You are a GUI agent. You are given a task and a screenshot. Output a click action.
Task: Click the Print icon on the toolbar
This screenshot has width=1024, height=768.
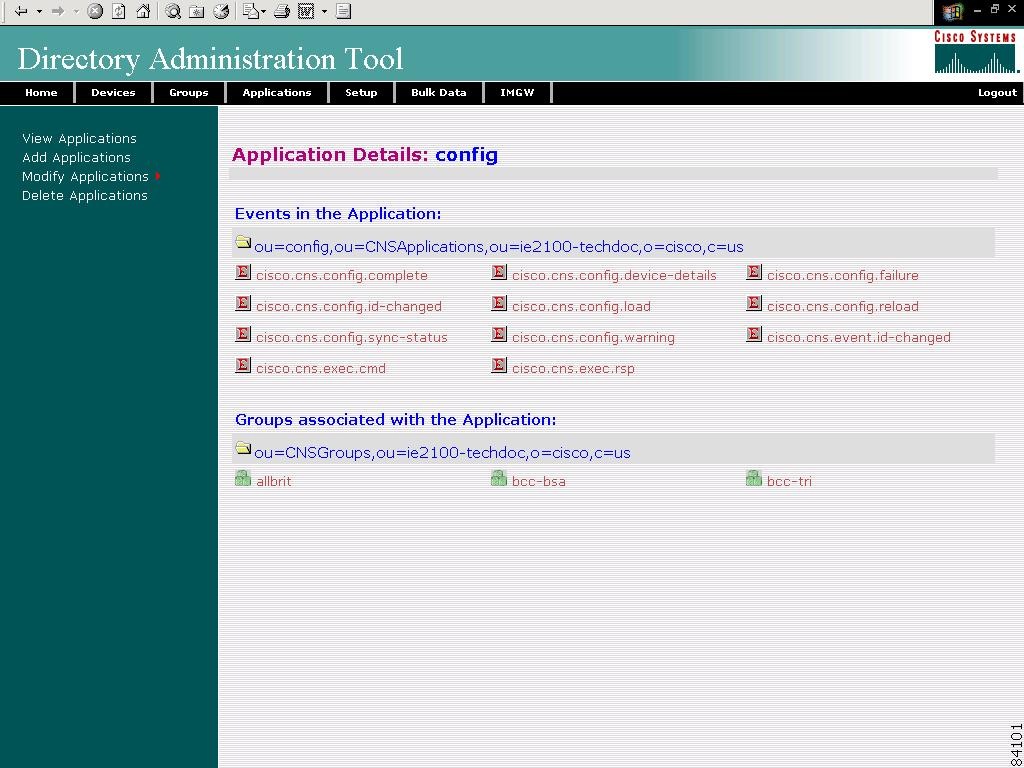tap(281, 13)
